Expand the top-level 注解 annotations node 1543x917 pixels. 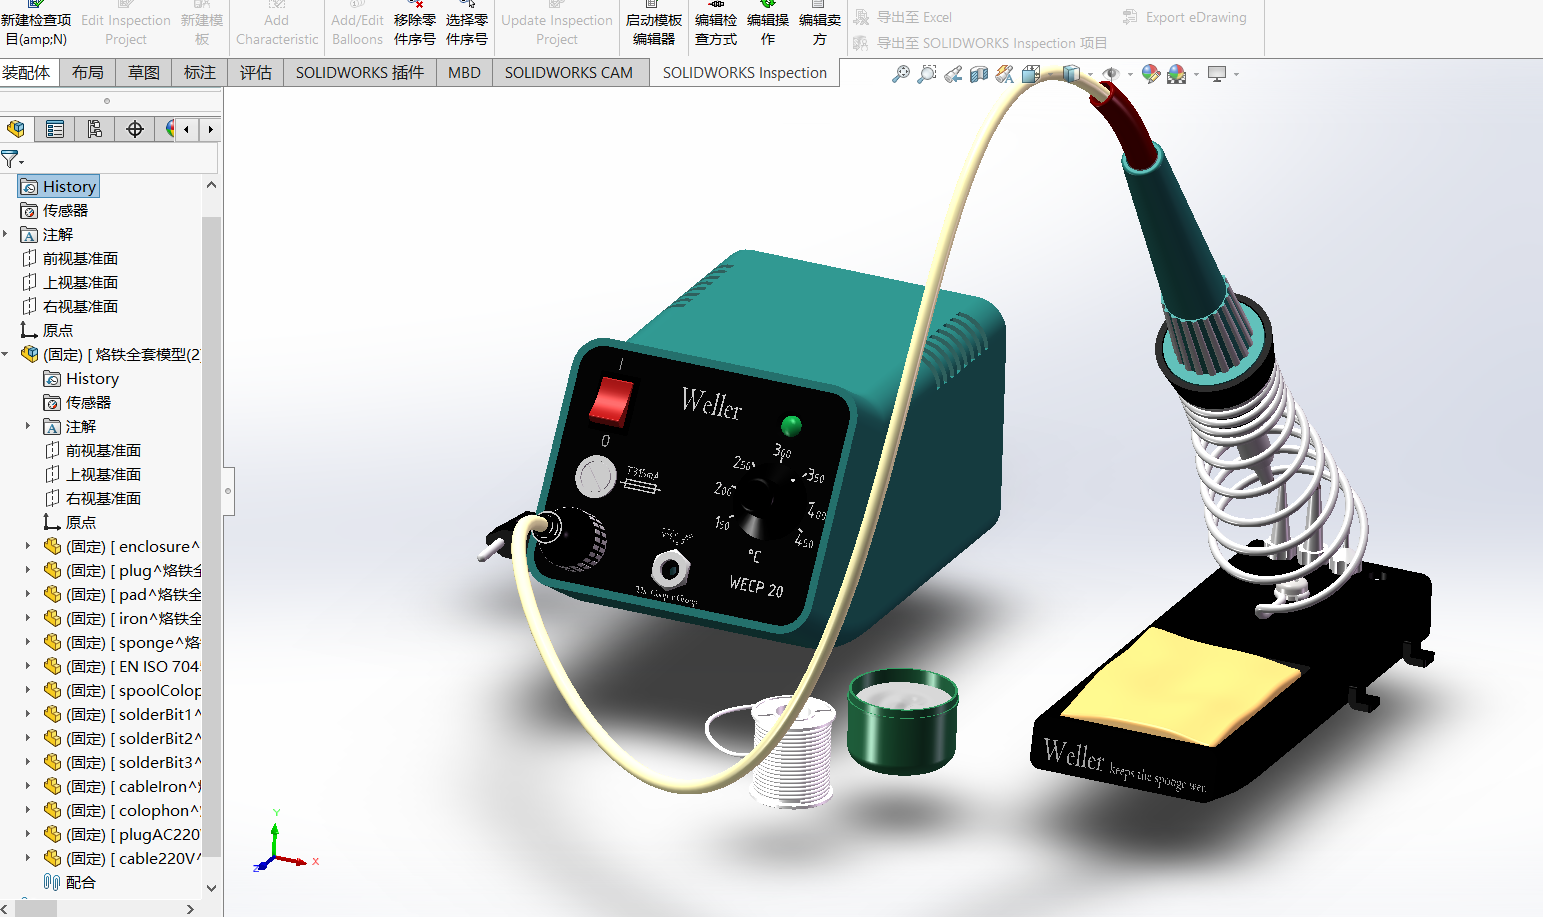pyautogui.click(x=6, y=234)
